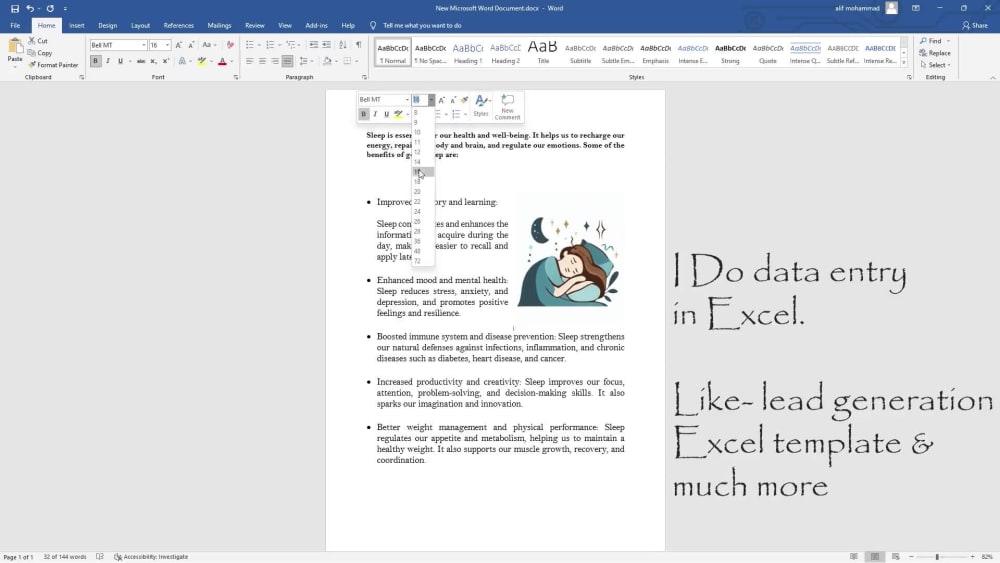Screen dimensions: 1000x563
Task: Choose font size 12 from the list
Action: pyautogui.click(x=417, y=152)
